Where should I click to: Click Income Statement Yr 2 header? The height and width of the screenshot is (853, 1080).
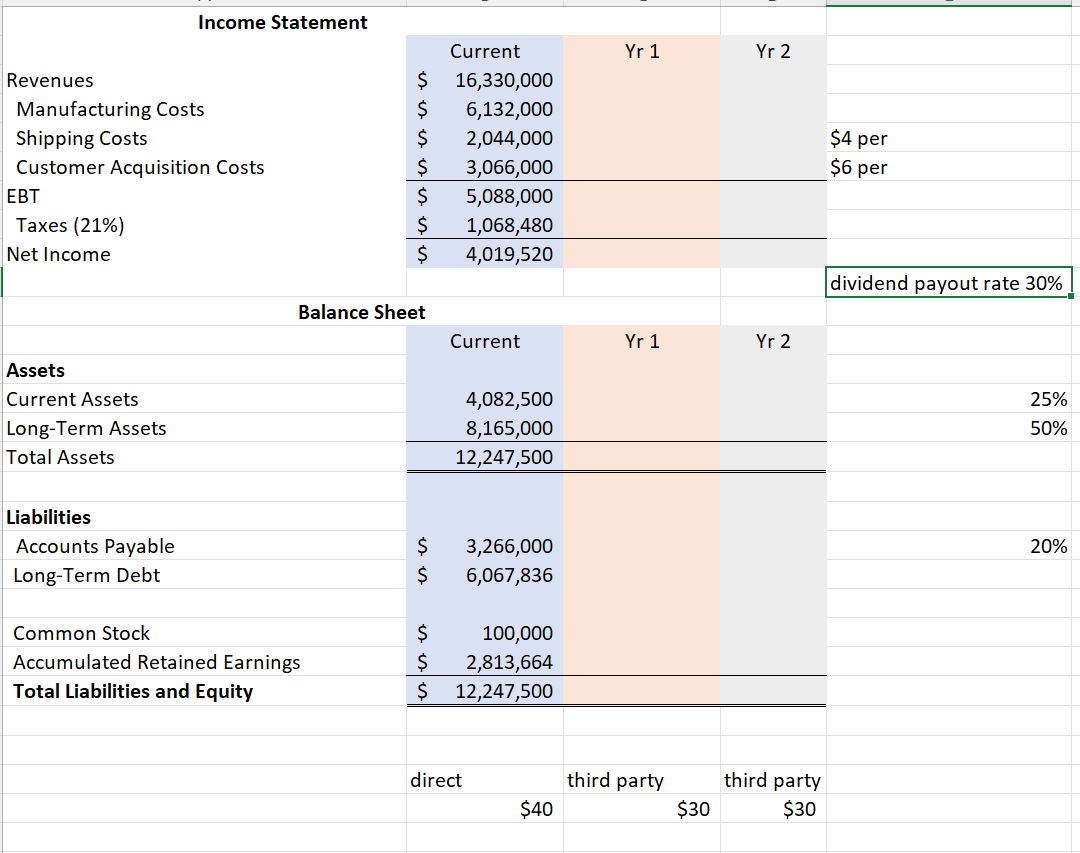click(x=773, y=51)
